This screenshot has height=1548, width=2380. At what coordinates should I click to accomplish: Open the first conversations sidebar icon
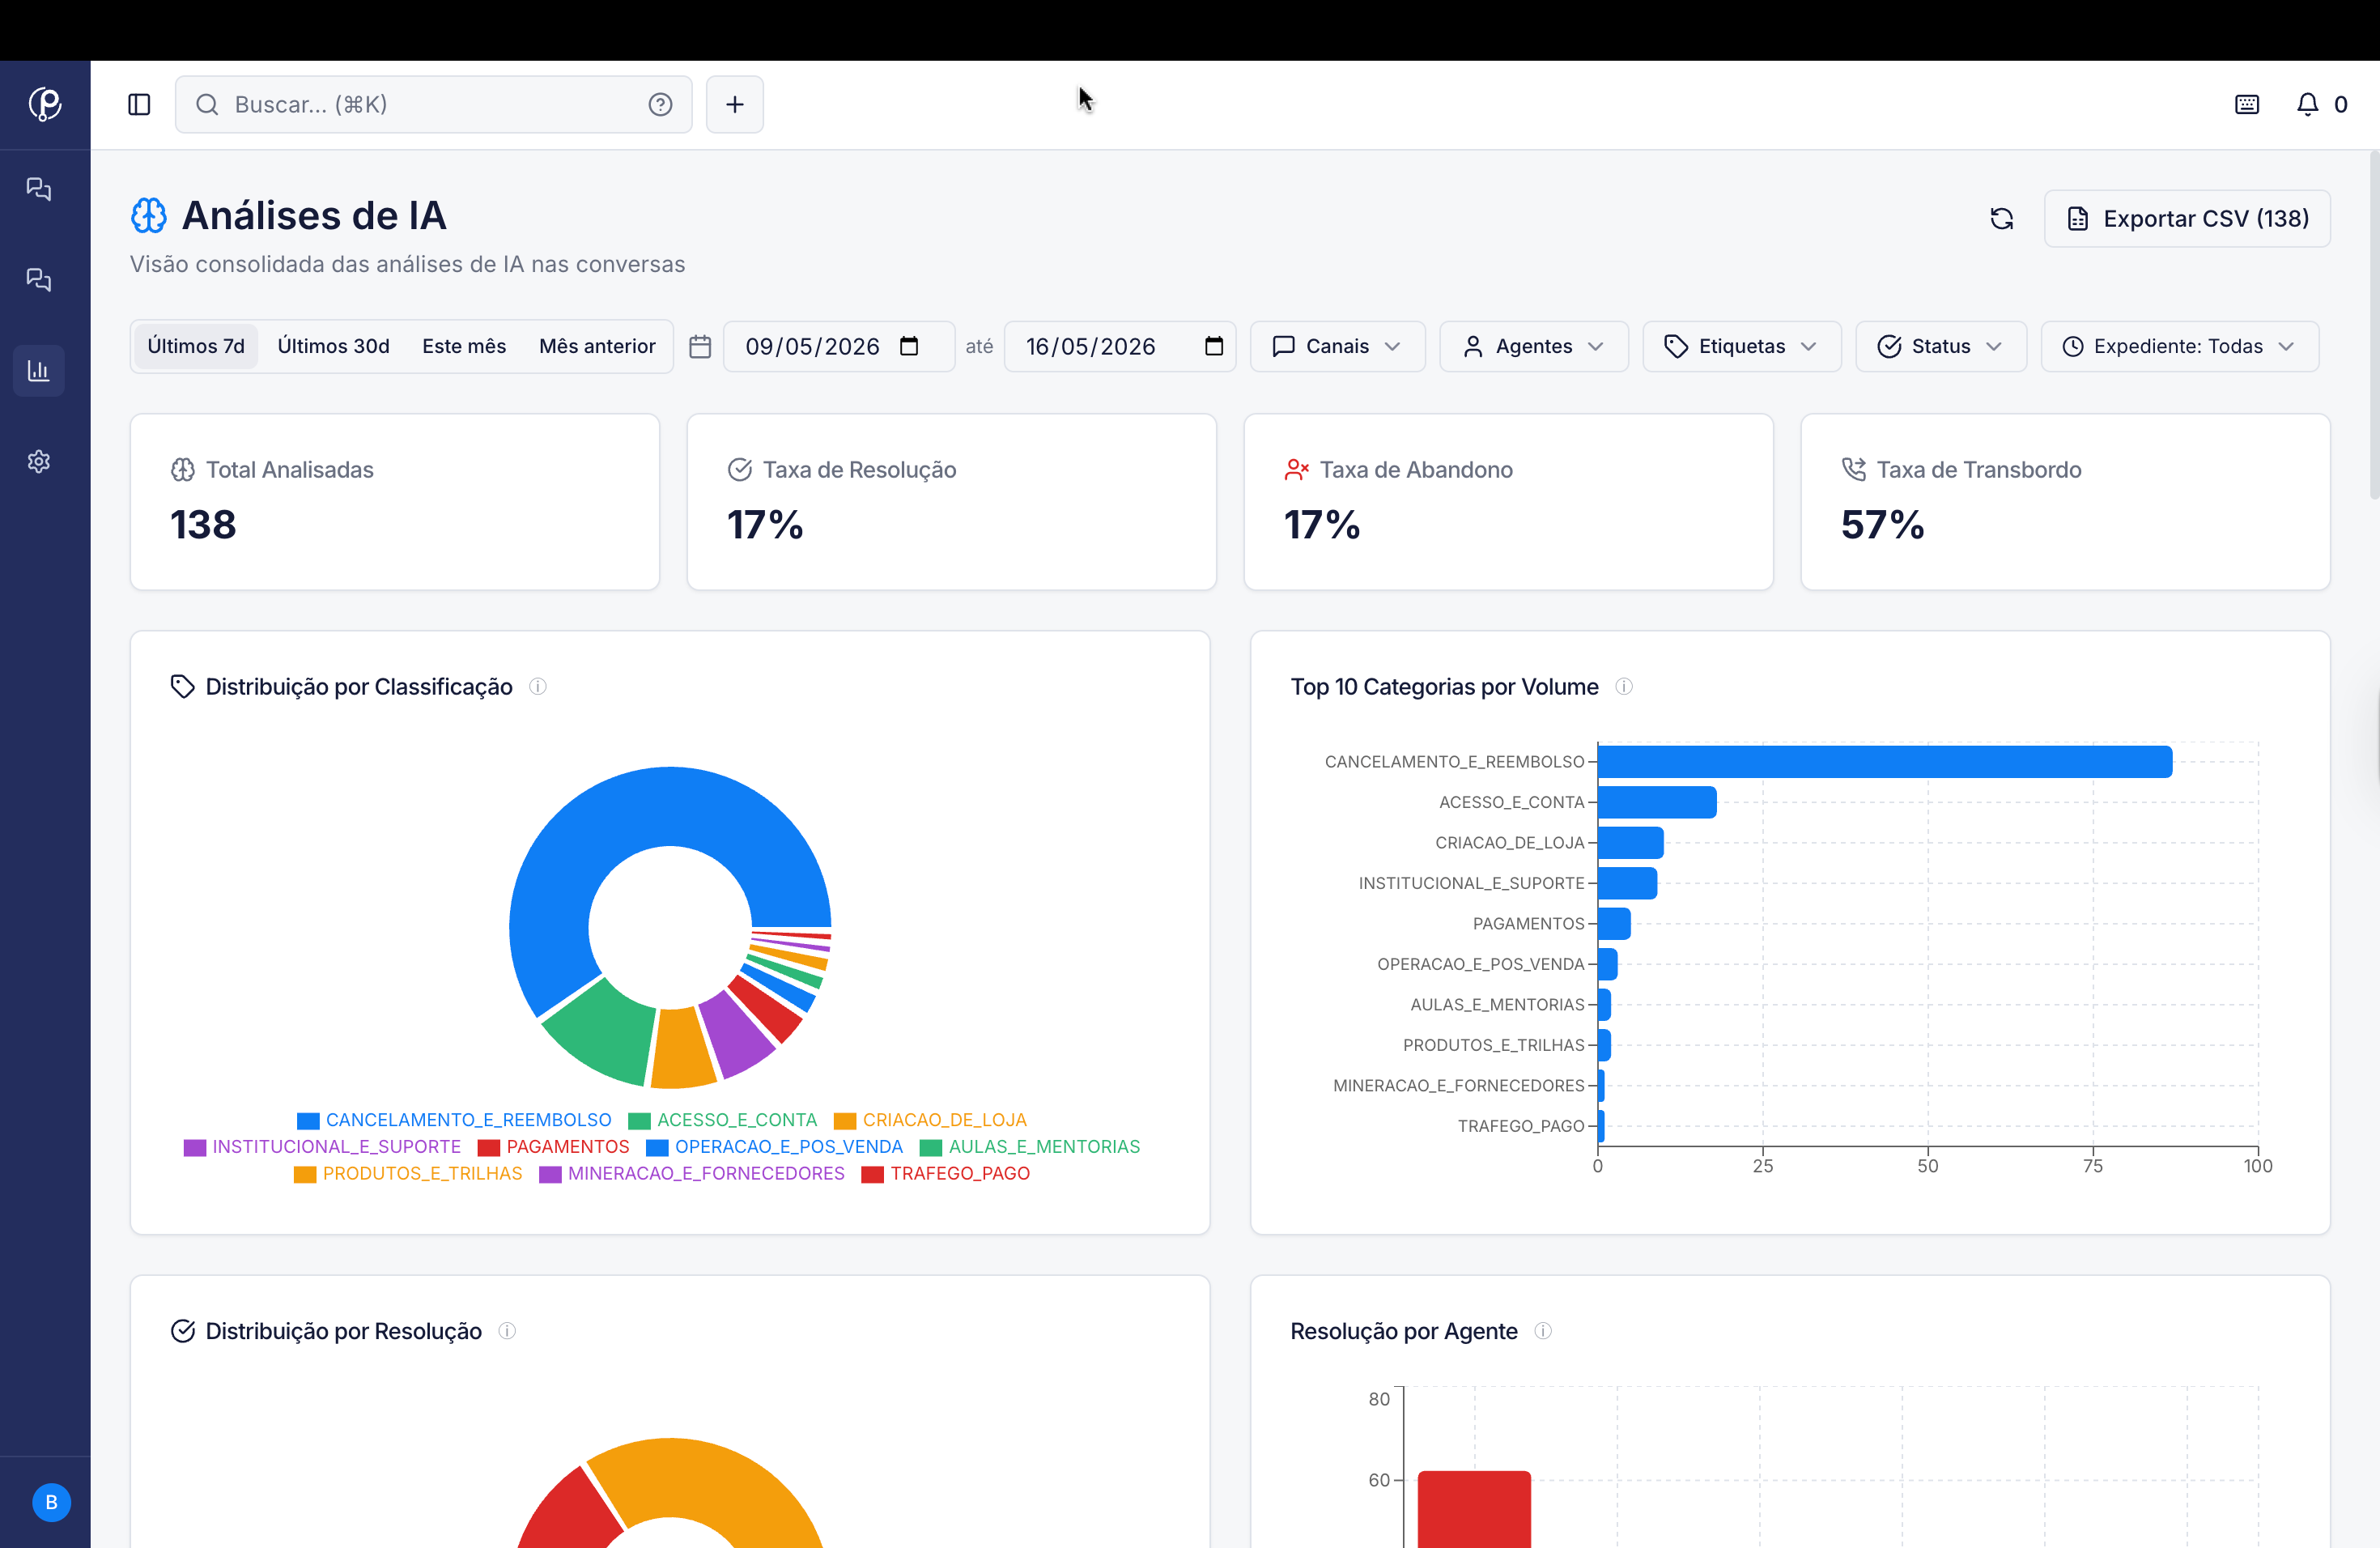point(39,189)
